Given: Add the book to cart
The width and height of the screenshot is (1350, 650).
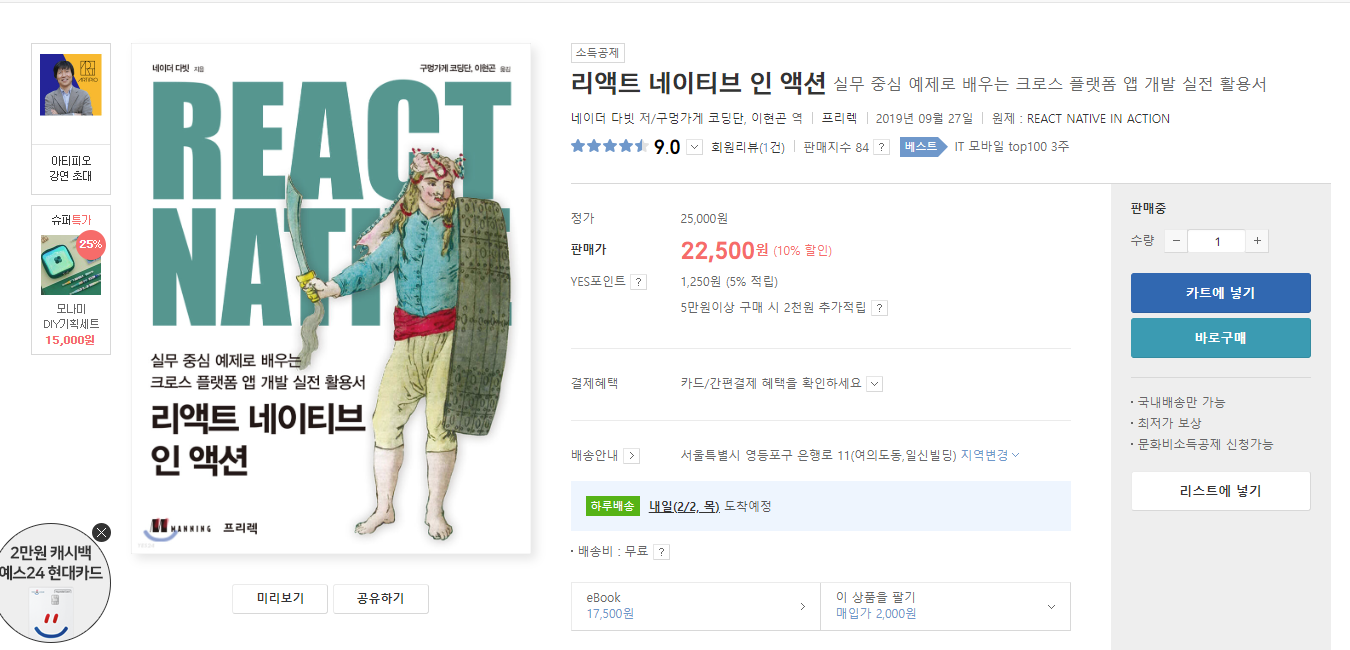Looking at the screenshot, I should click(1220, 293).
